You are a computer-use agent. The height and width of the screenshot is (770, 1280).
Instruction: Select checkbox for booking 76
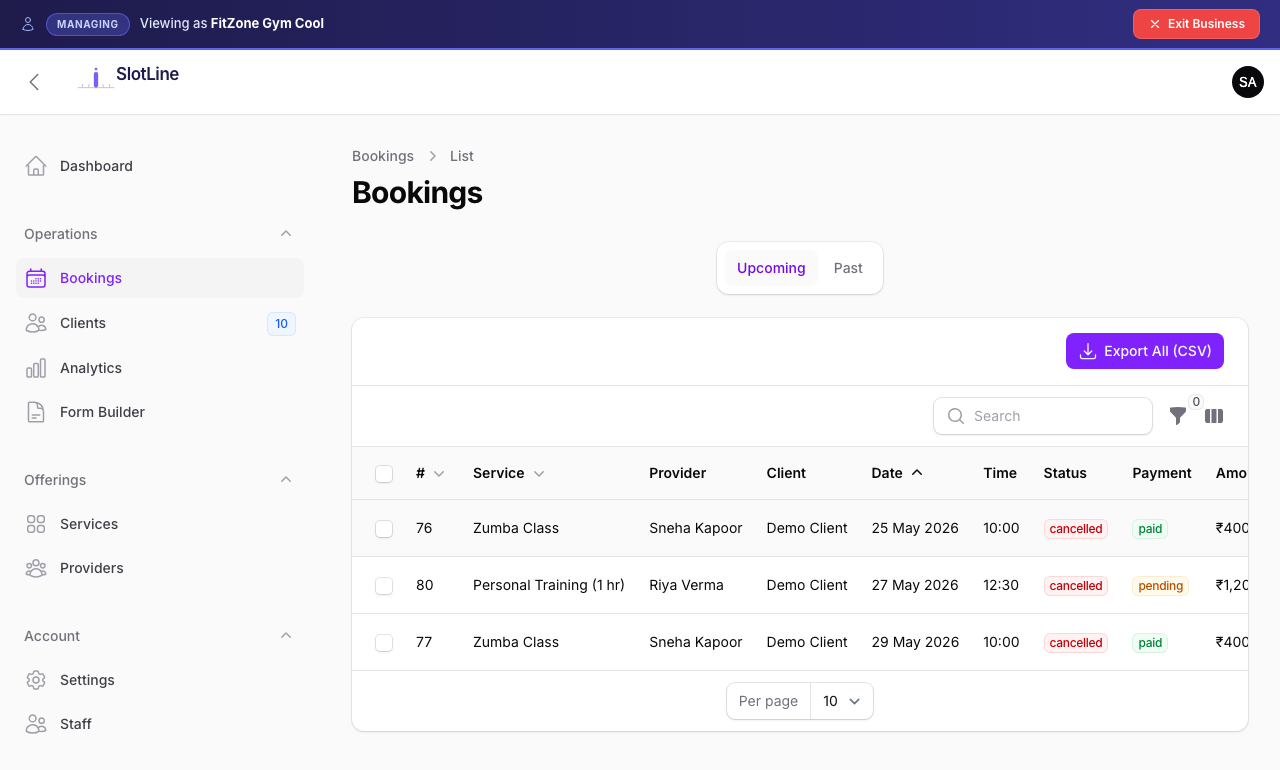point(384,529)
